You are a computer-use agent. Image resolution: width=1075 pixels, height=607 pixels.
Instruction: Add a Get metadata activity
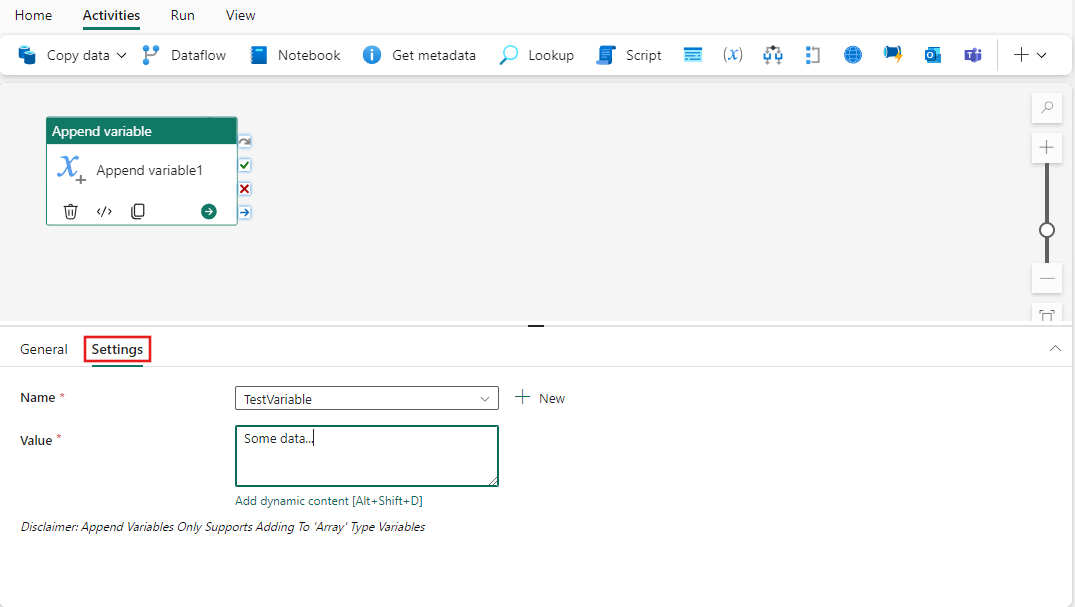point(419,55)
